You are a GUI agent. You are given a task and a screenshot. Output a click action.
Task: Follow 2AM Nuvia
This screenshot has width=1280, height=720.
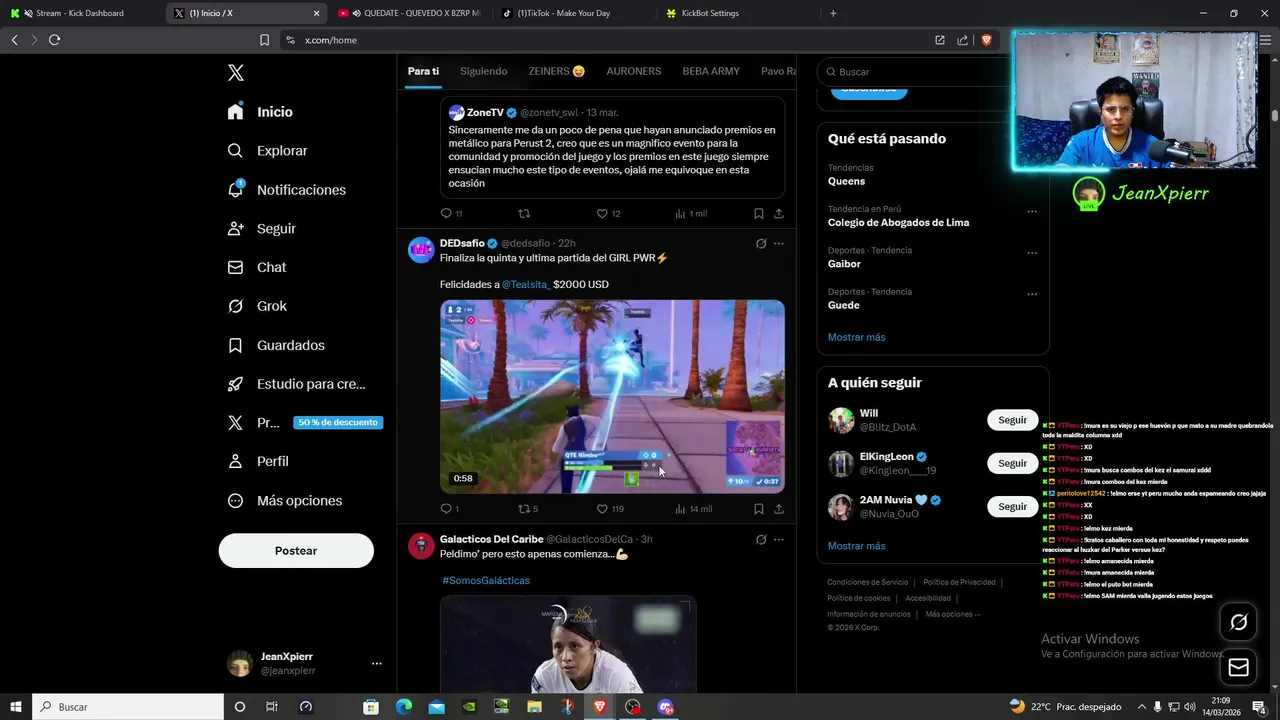pyautogui.click(x=1012, y=506)
